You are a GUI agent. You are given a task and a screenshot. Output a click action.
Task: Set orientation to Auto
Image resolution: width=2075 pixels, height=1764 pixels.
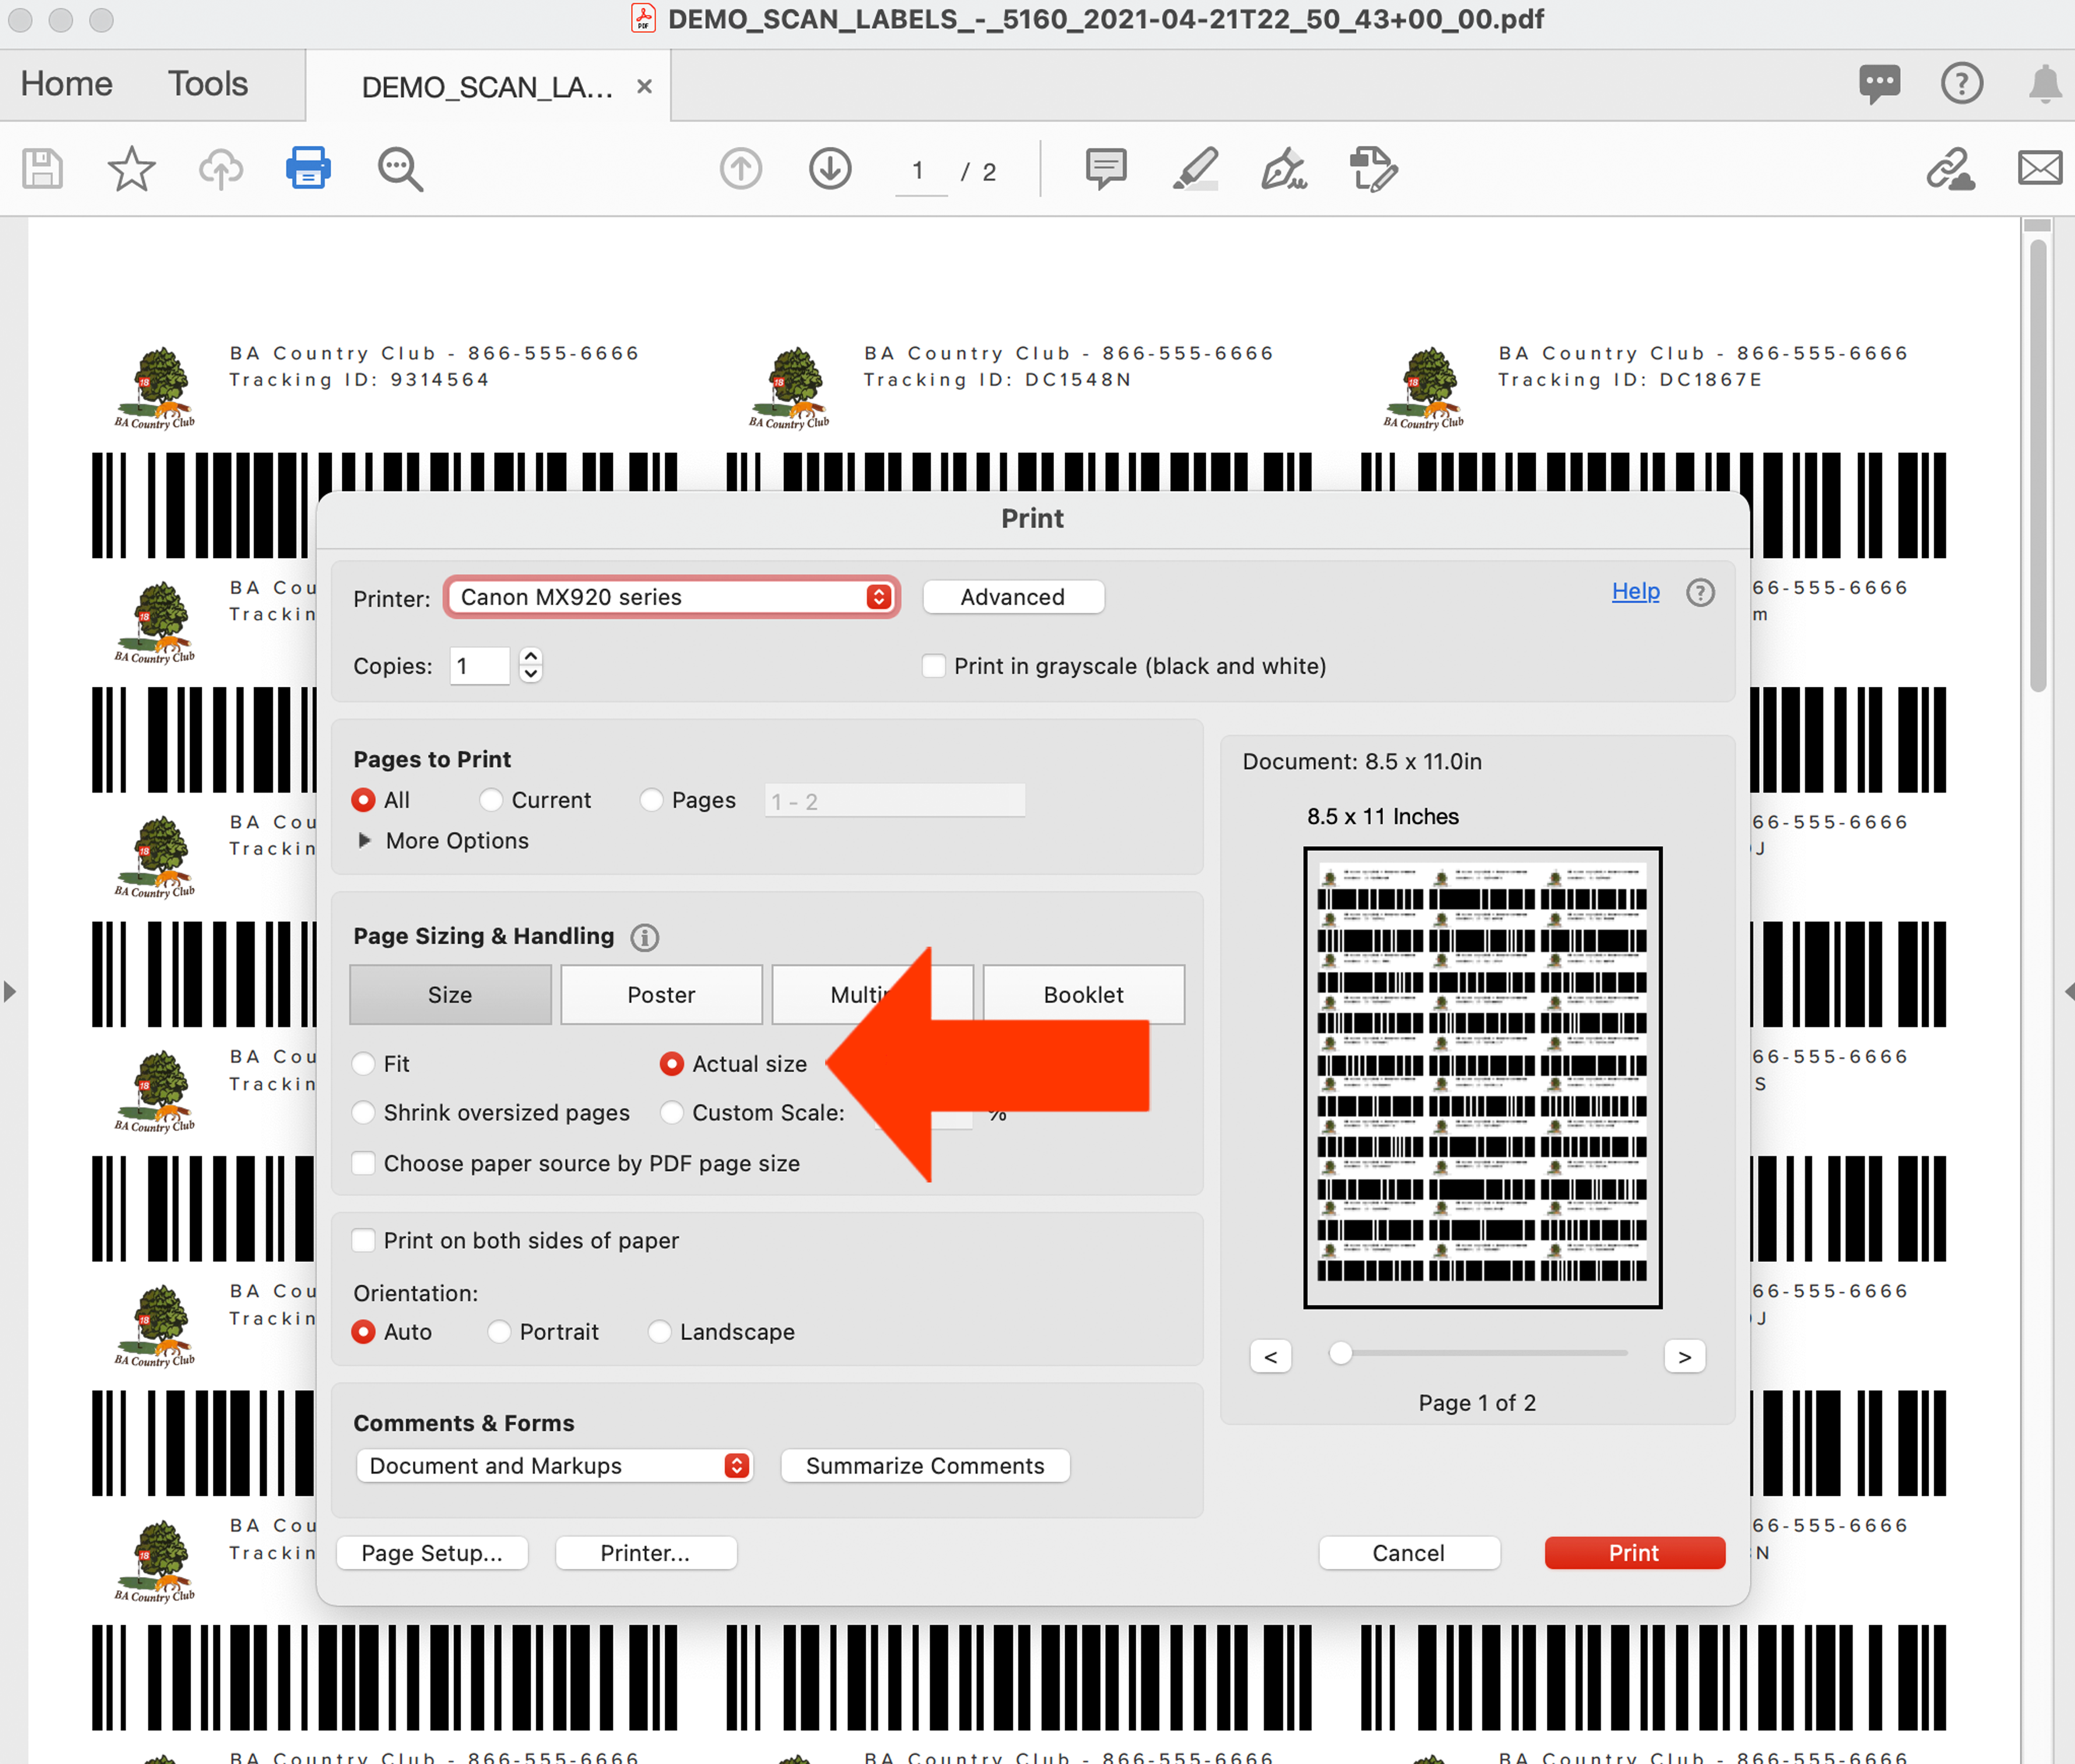(x=363, y=1332)
